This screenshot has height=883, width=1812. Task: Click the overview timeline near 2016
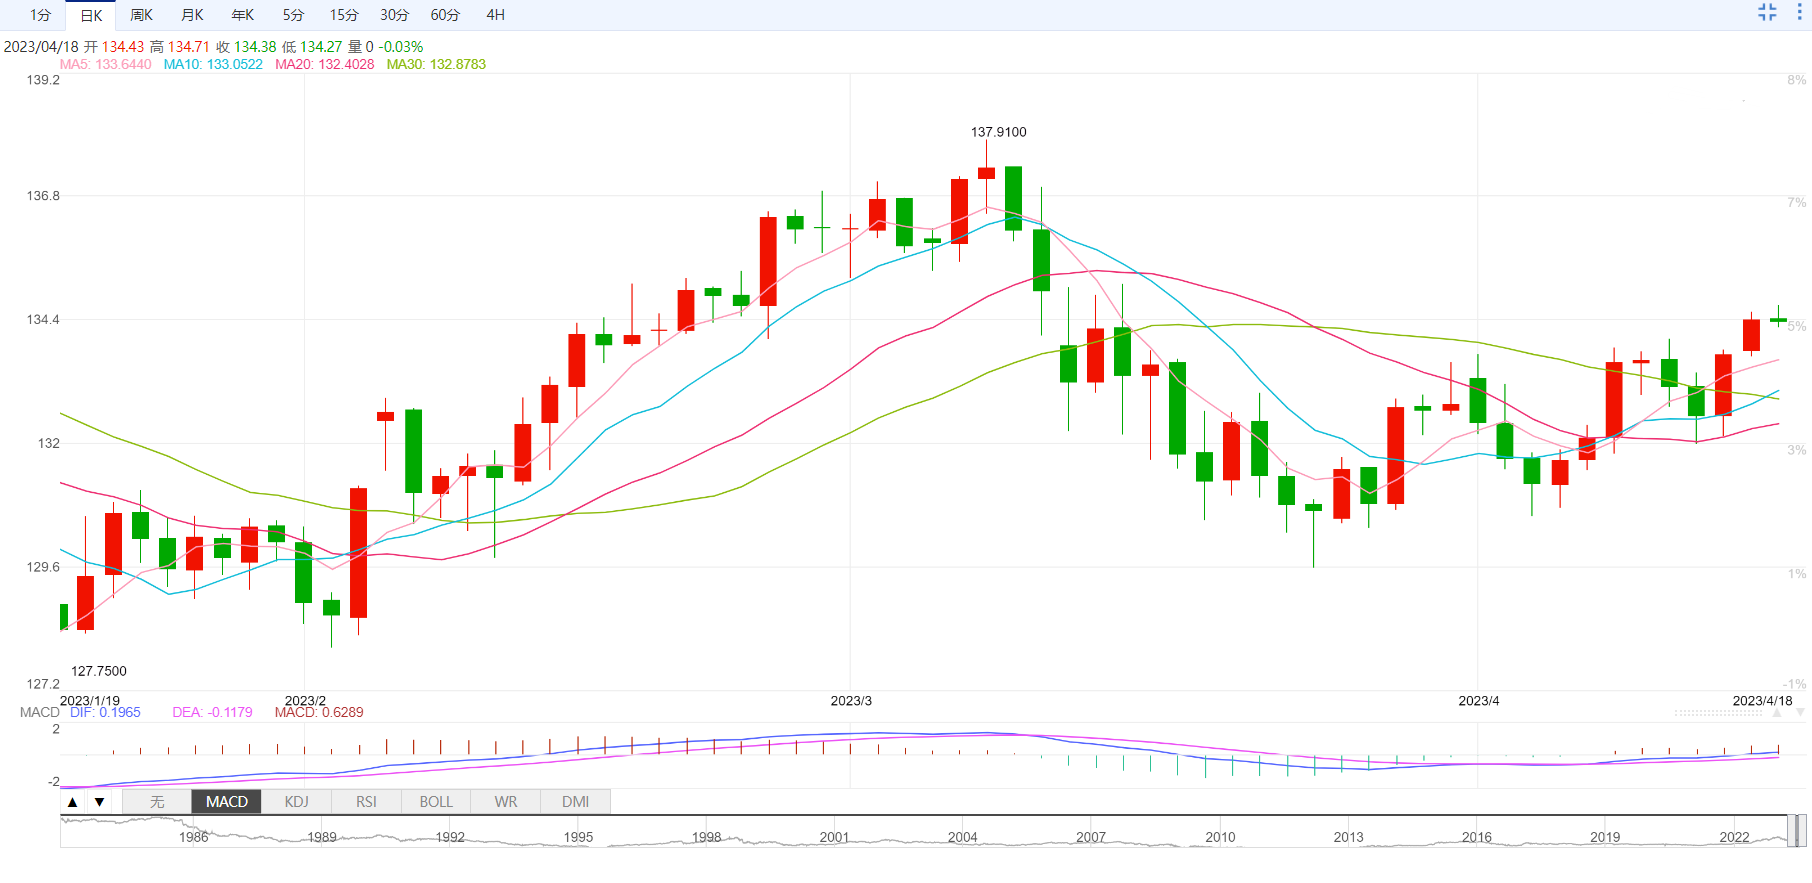[1476, 837]
